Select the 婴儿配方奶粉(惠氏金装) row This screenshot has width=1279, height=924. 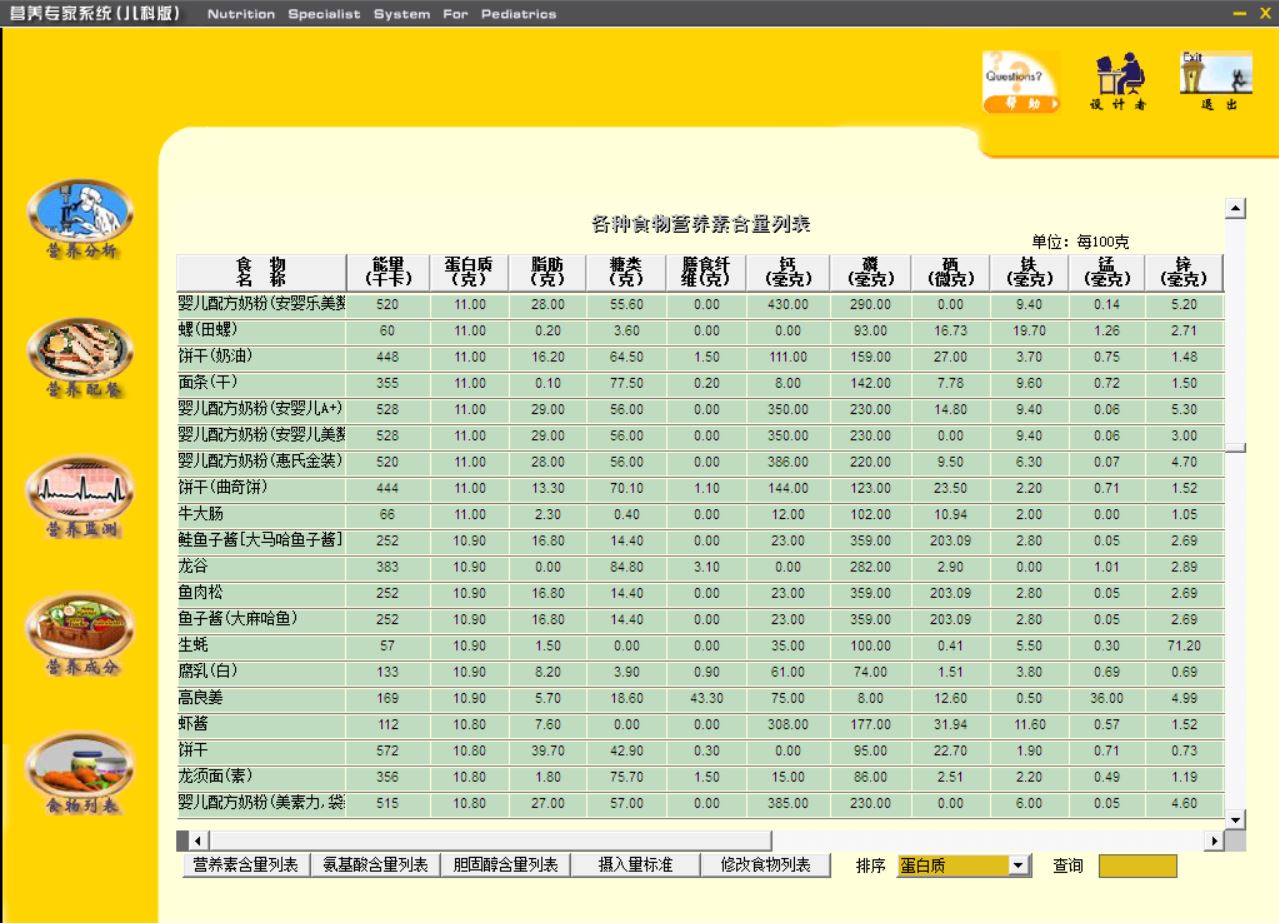[700, 461]
